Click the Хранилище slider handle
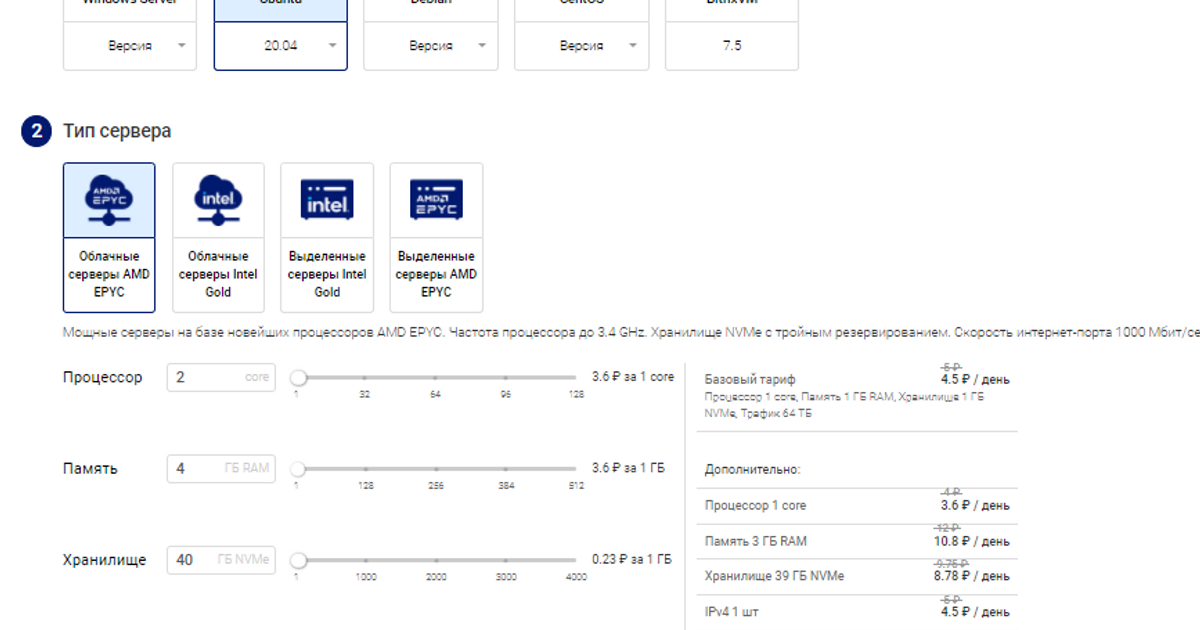Viewport: 1200px width, 630px height. [298, 560]
